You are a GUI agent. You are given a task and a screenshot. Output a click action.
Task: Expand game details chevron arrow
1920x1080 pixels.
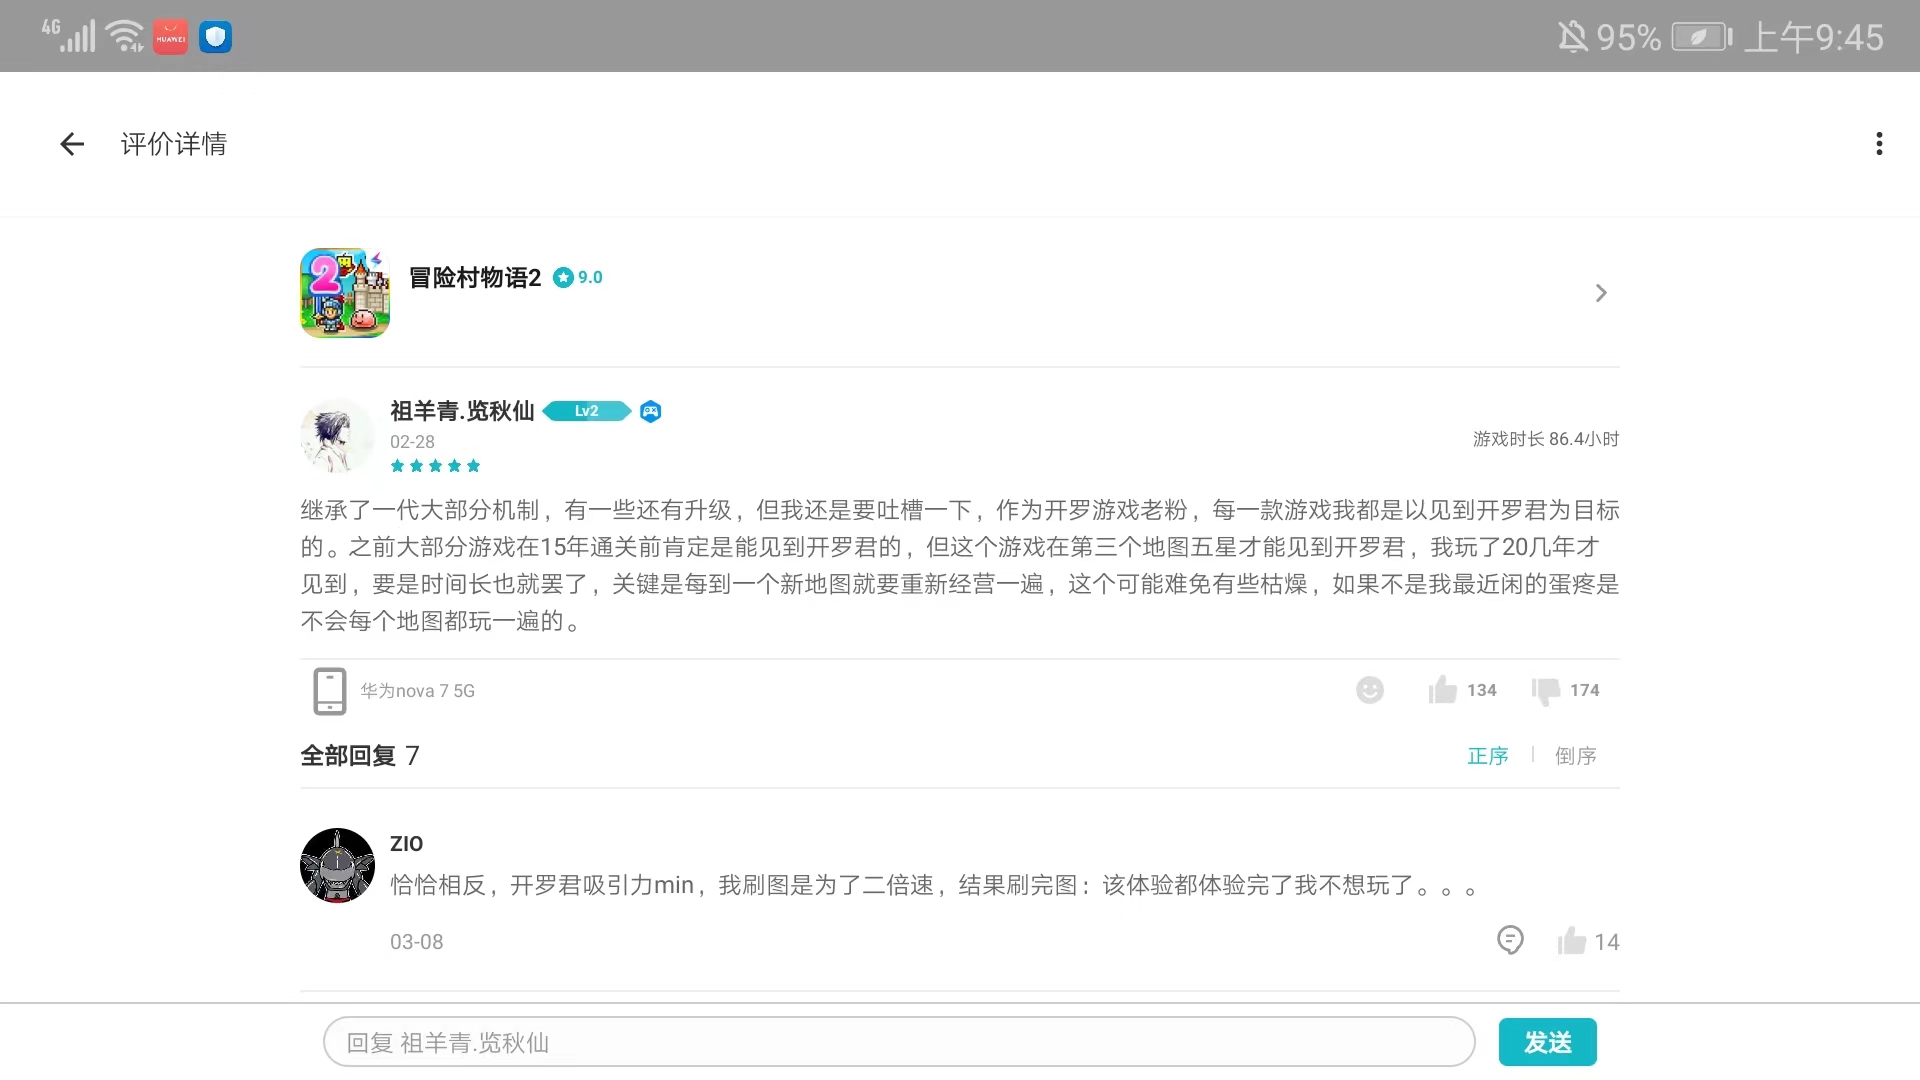point(1601,293)
